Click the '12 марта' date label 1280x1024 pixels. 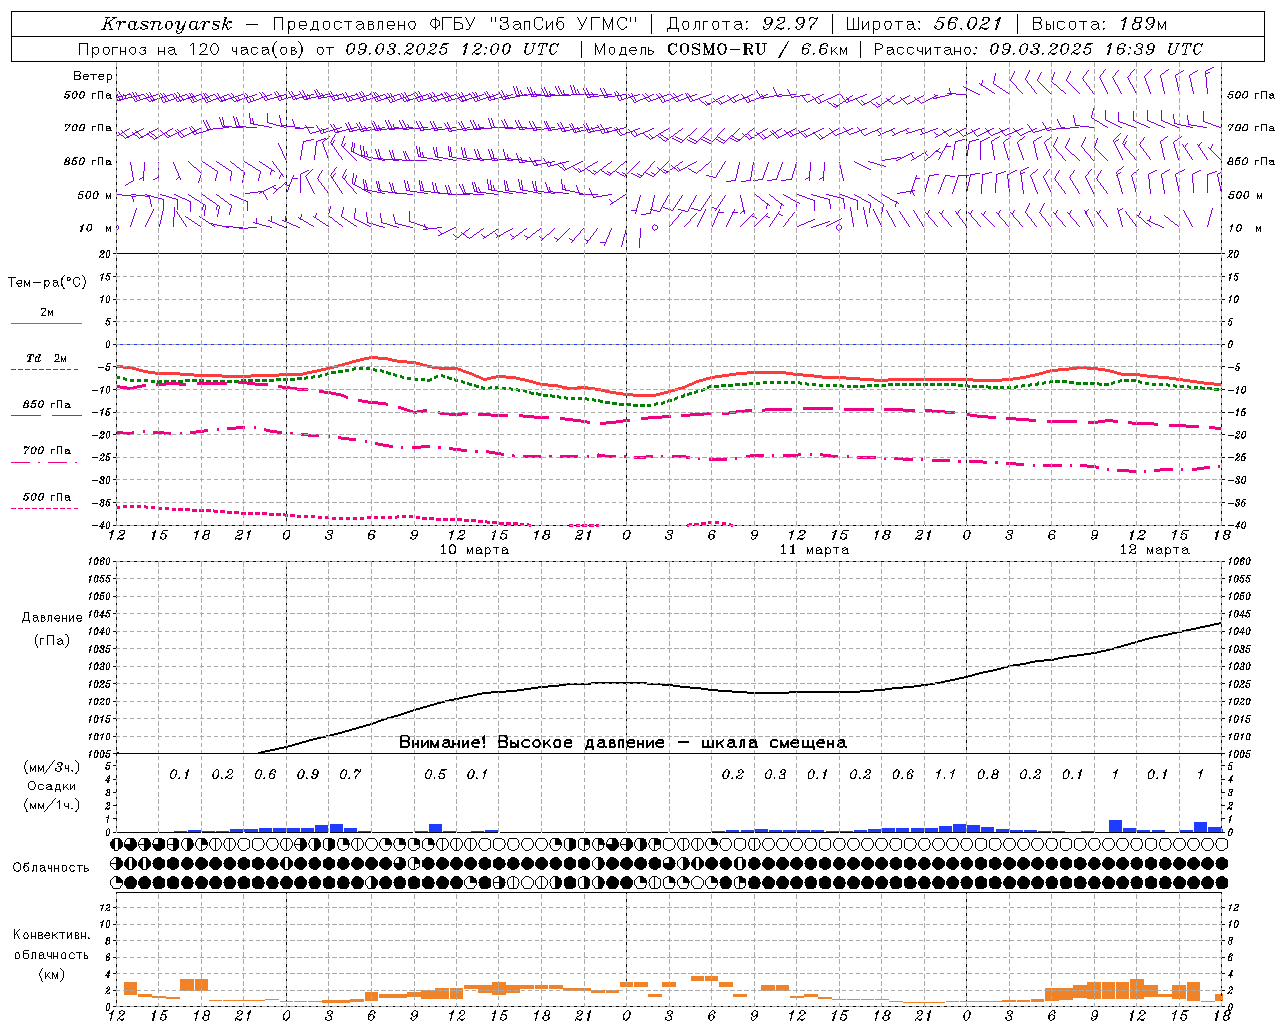point(1154,549)
